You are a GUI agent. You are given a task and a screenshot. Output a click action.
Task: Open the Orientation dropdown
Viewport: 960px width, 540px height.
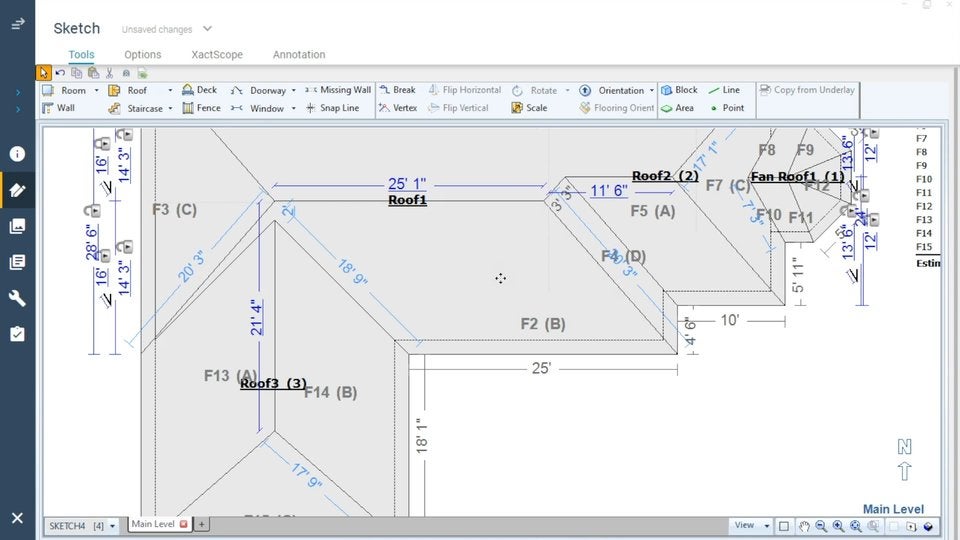[652, 91]
